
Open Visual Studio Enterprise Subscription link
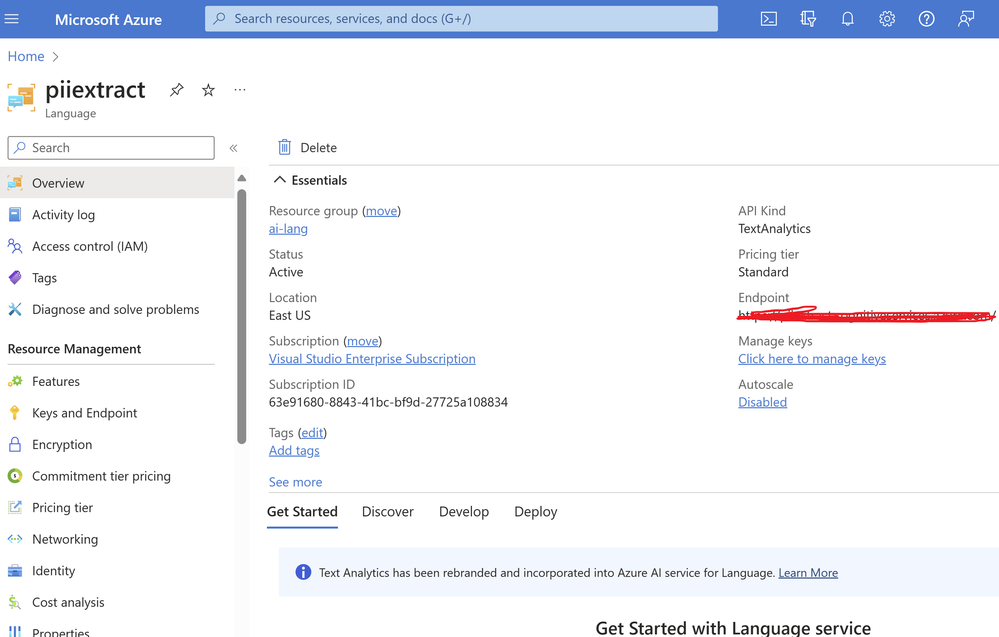click(372, 359)
